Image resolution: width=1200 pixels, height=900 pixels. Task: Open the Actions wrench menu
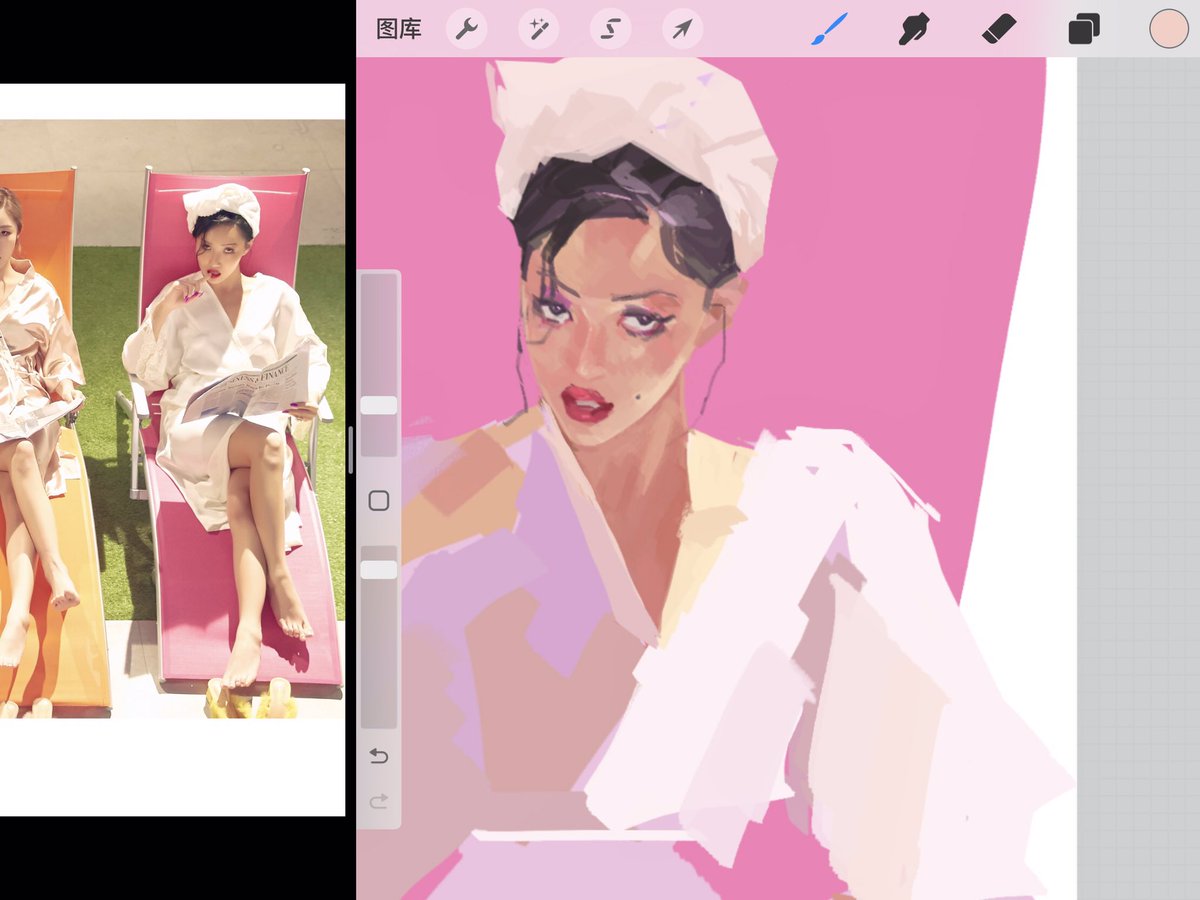(466, 29)
